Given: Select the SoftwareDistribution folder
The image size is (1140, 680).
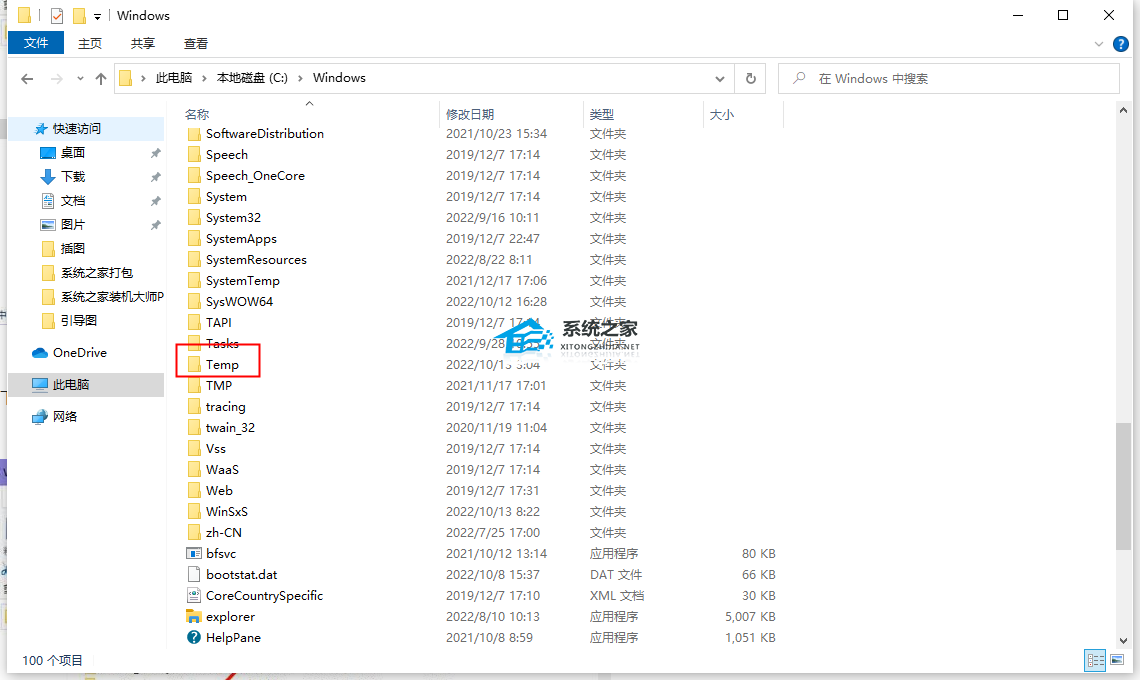Looking at the screenshot, I should pyautogui.click(x=265, y=134).
